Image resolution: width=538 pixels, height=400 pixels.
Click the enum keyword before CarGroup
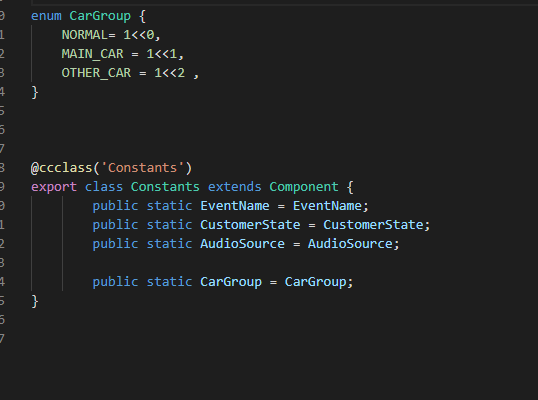[x=46, y=16]
